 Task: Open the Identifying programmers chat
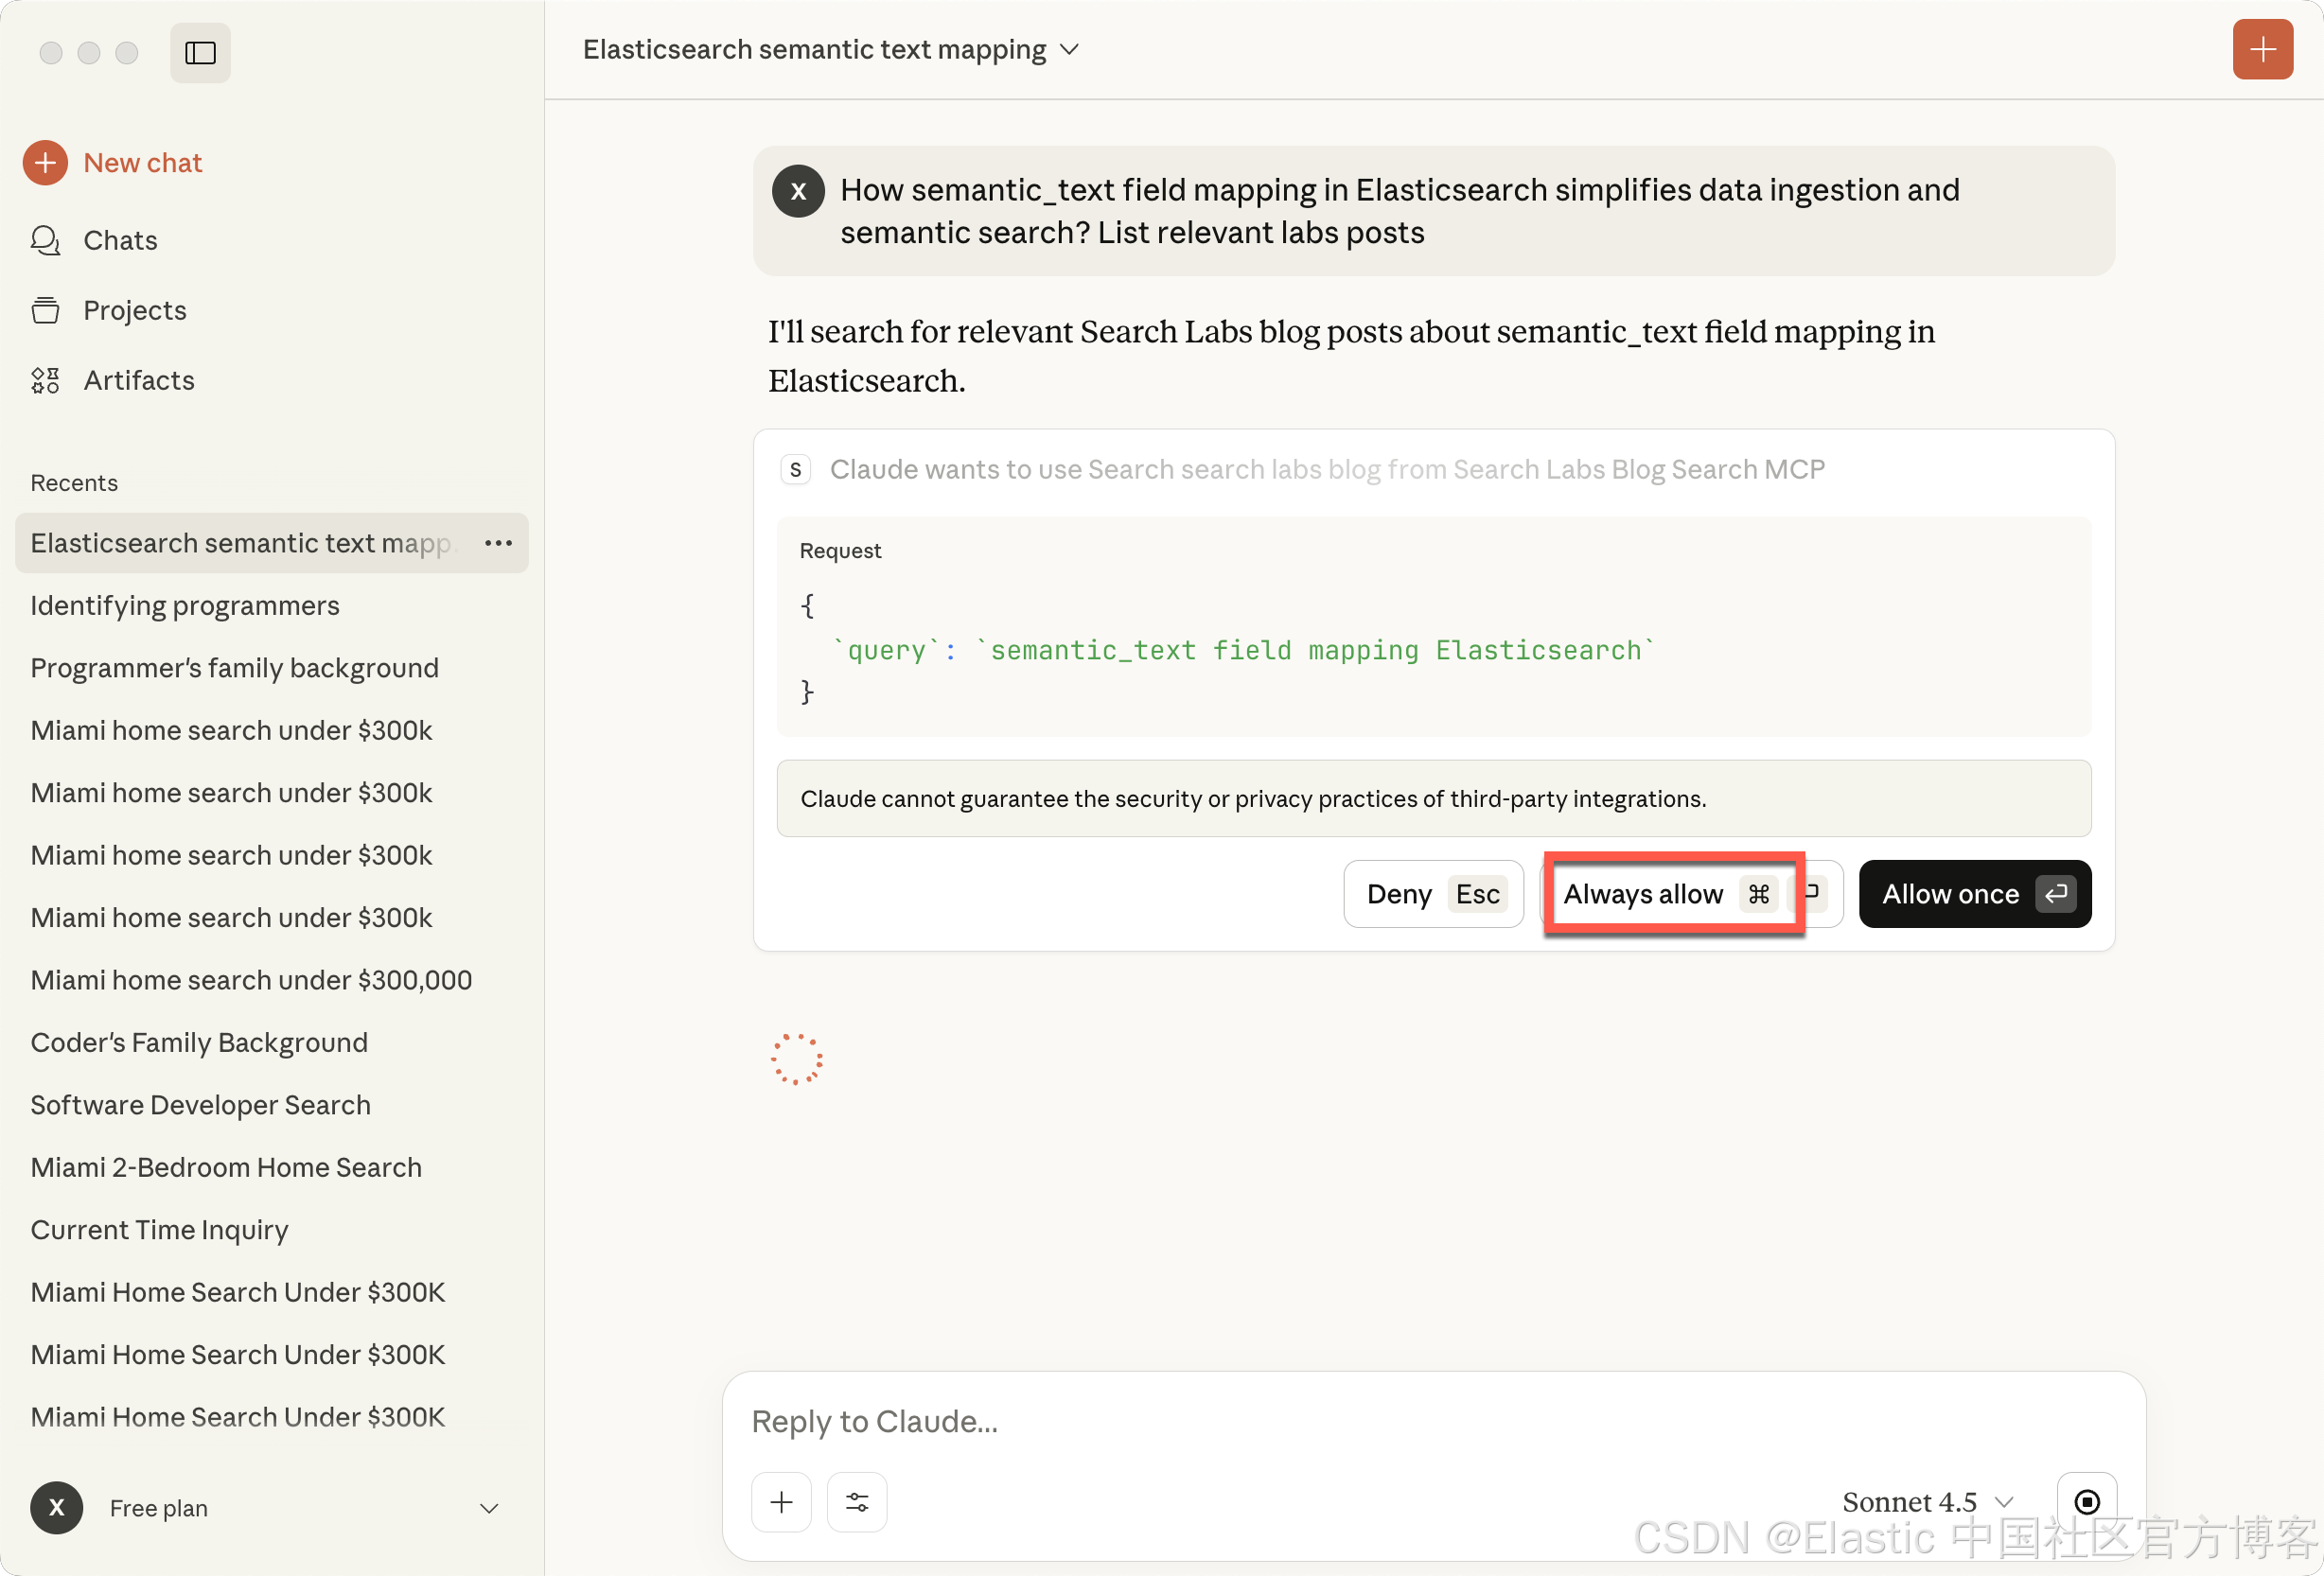185,606
